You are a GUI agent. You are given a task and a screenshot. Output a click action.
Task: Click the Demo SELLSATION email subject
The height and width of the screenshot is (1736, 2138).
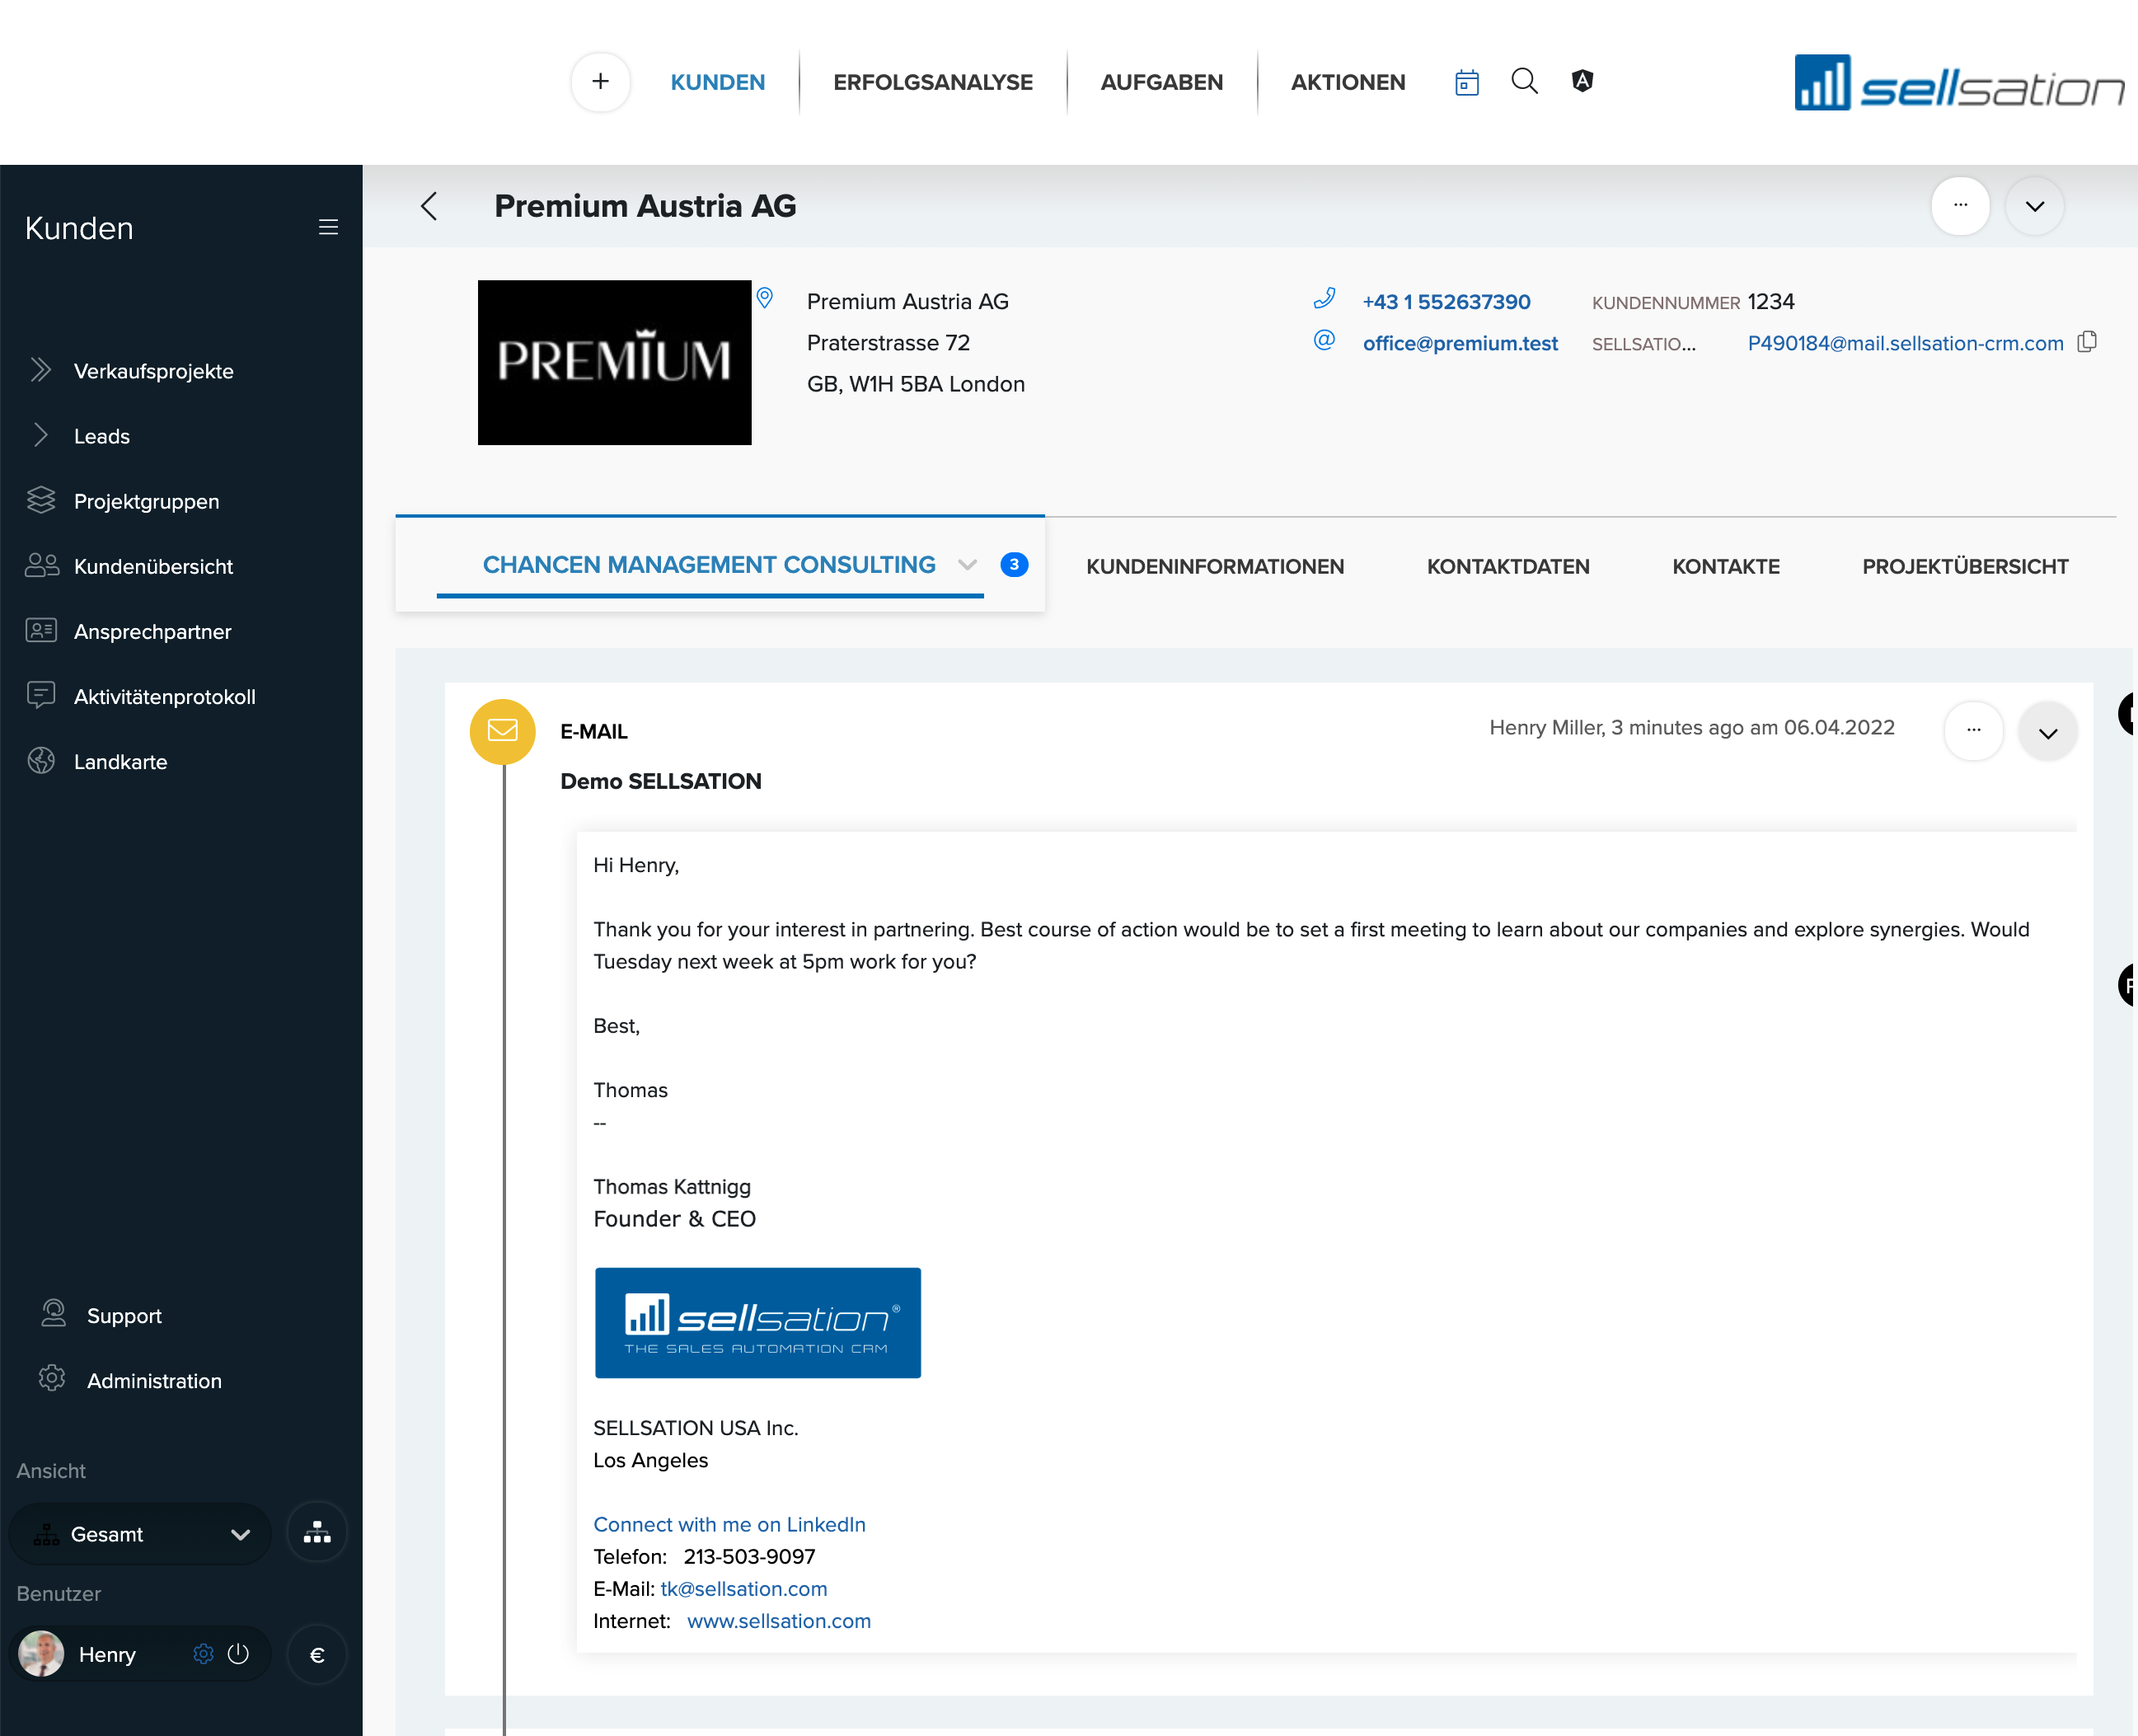(x=661, y=781)
